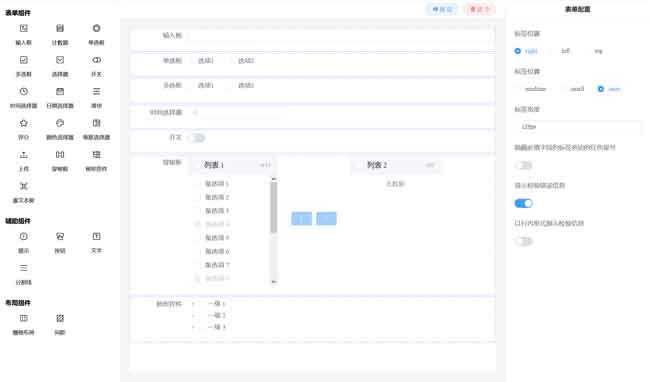The image size is (650, 382).
Task: Choose 'small' size radio option
Action: click(563, 89)
